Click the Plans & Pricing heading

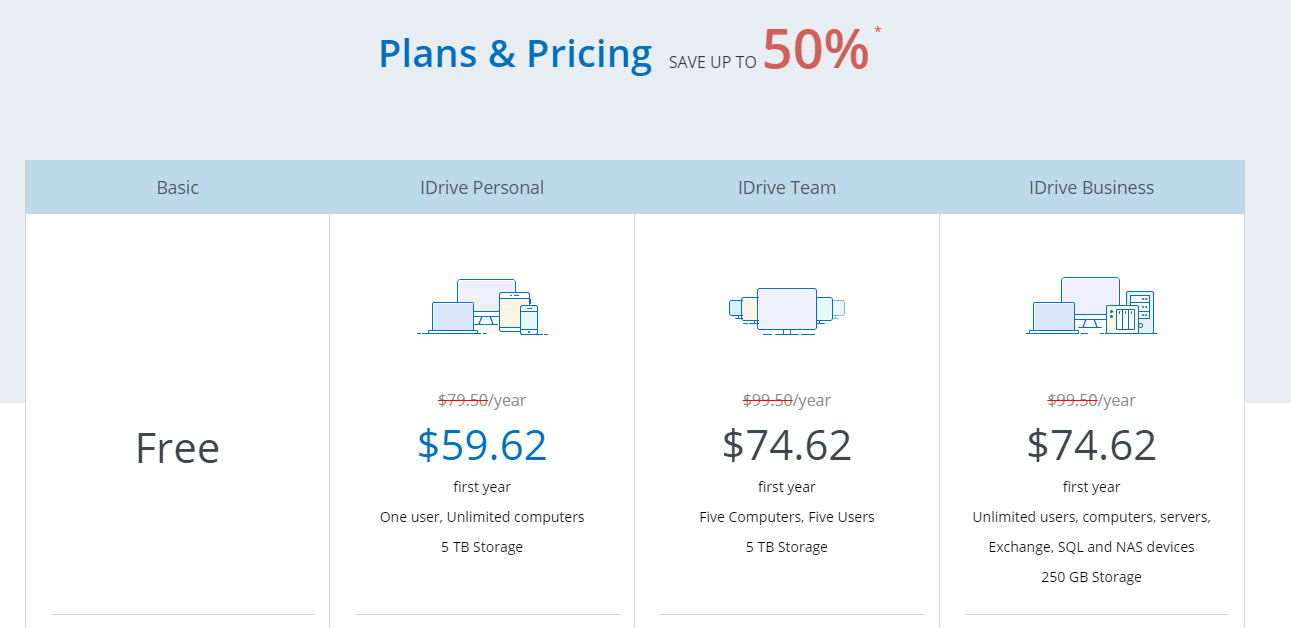pos(515,53)
